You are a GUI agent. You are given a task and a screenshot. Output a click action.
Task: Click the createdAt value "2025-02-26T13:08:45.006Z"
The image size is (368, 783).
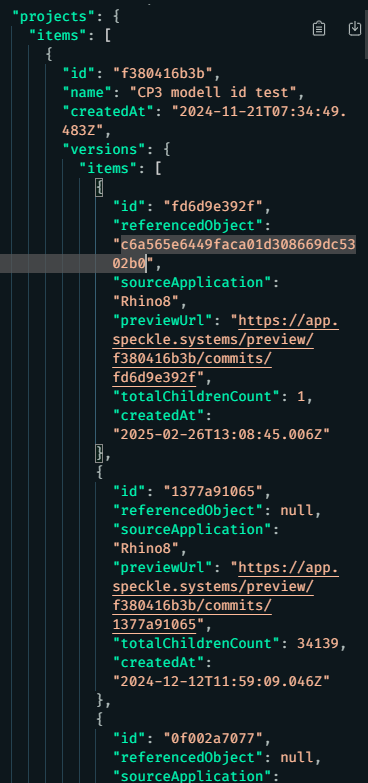221,434
